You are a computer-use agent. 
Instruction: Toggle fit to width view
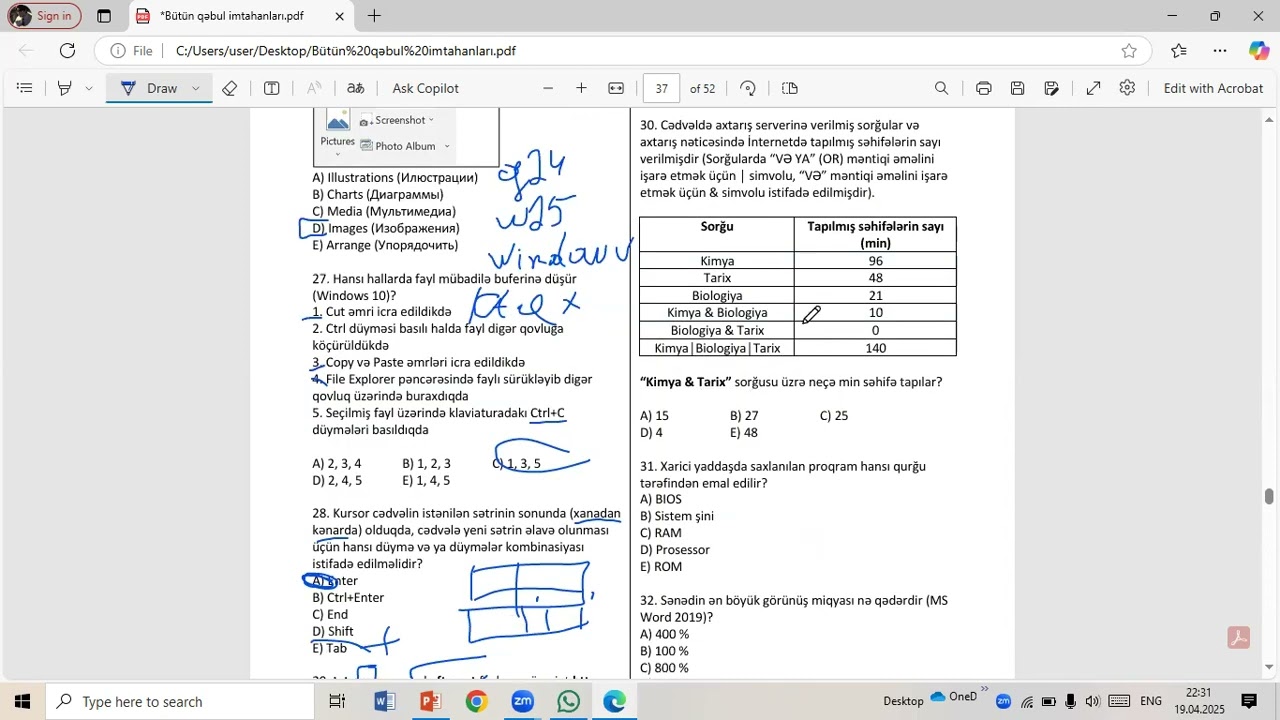coord(616,88)
